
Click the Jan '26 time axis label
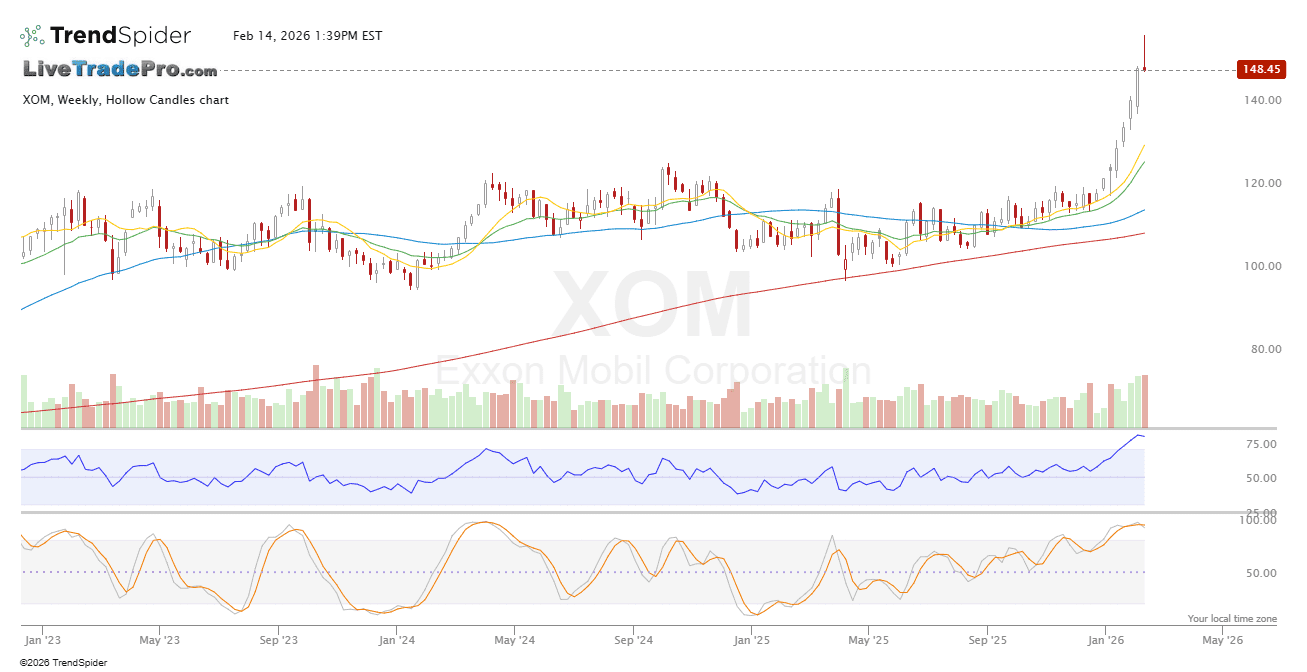point(1105,639)
